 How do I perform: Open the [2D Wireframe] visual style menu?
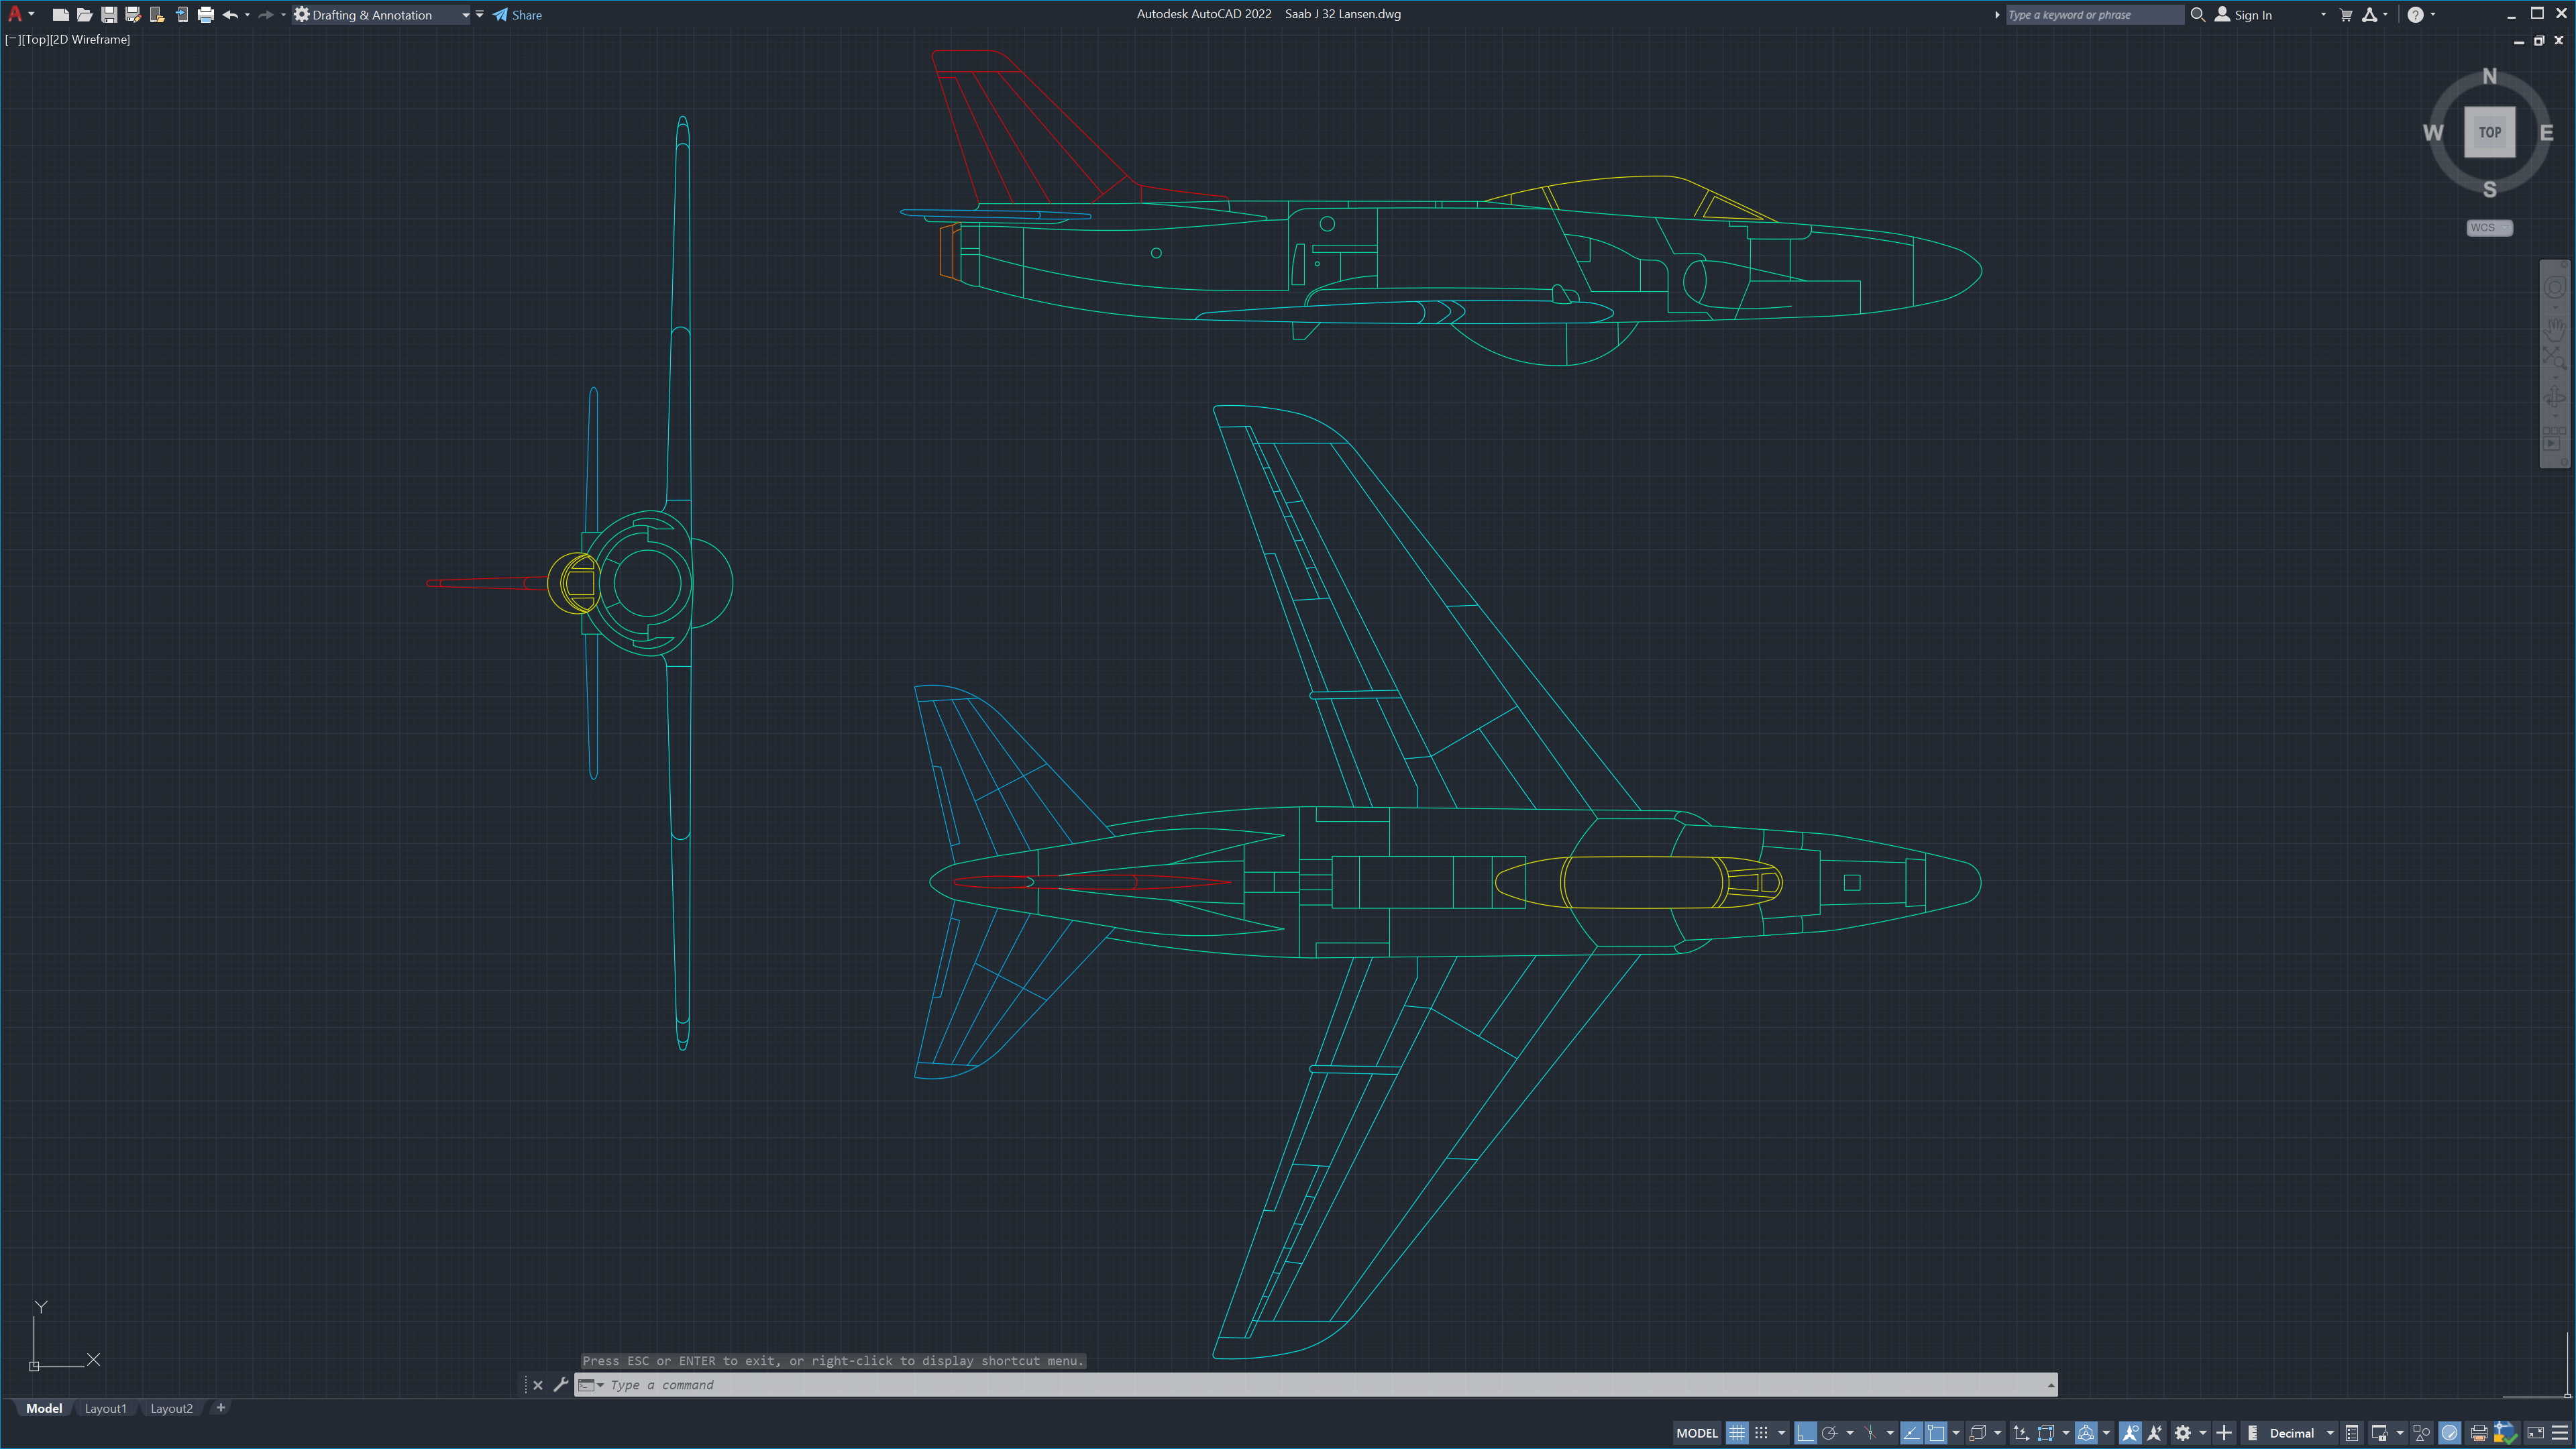[91, 39]
